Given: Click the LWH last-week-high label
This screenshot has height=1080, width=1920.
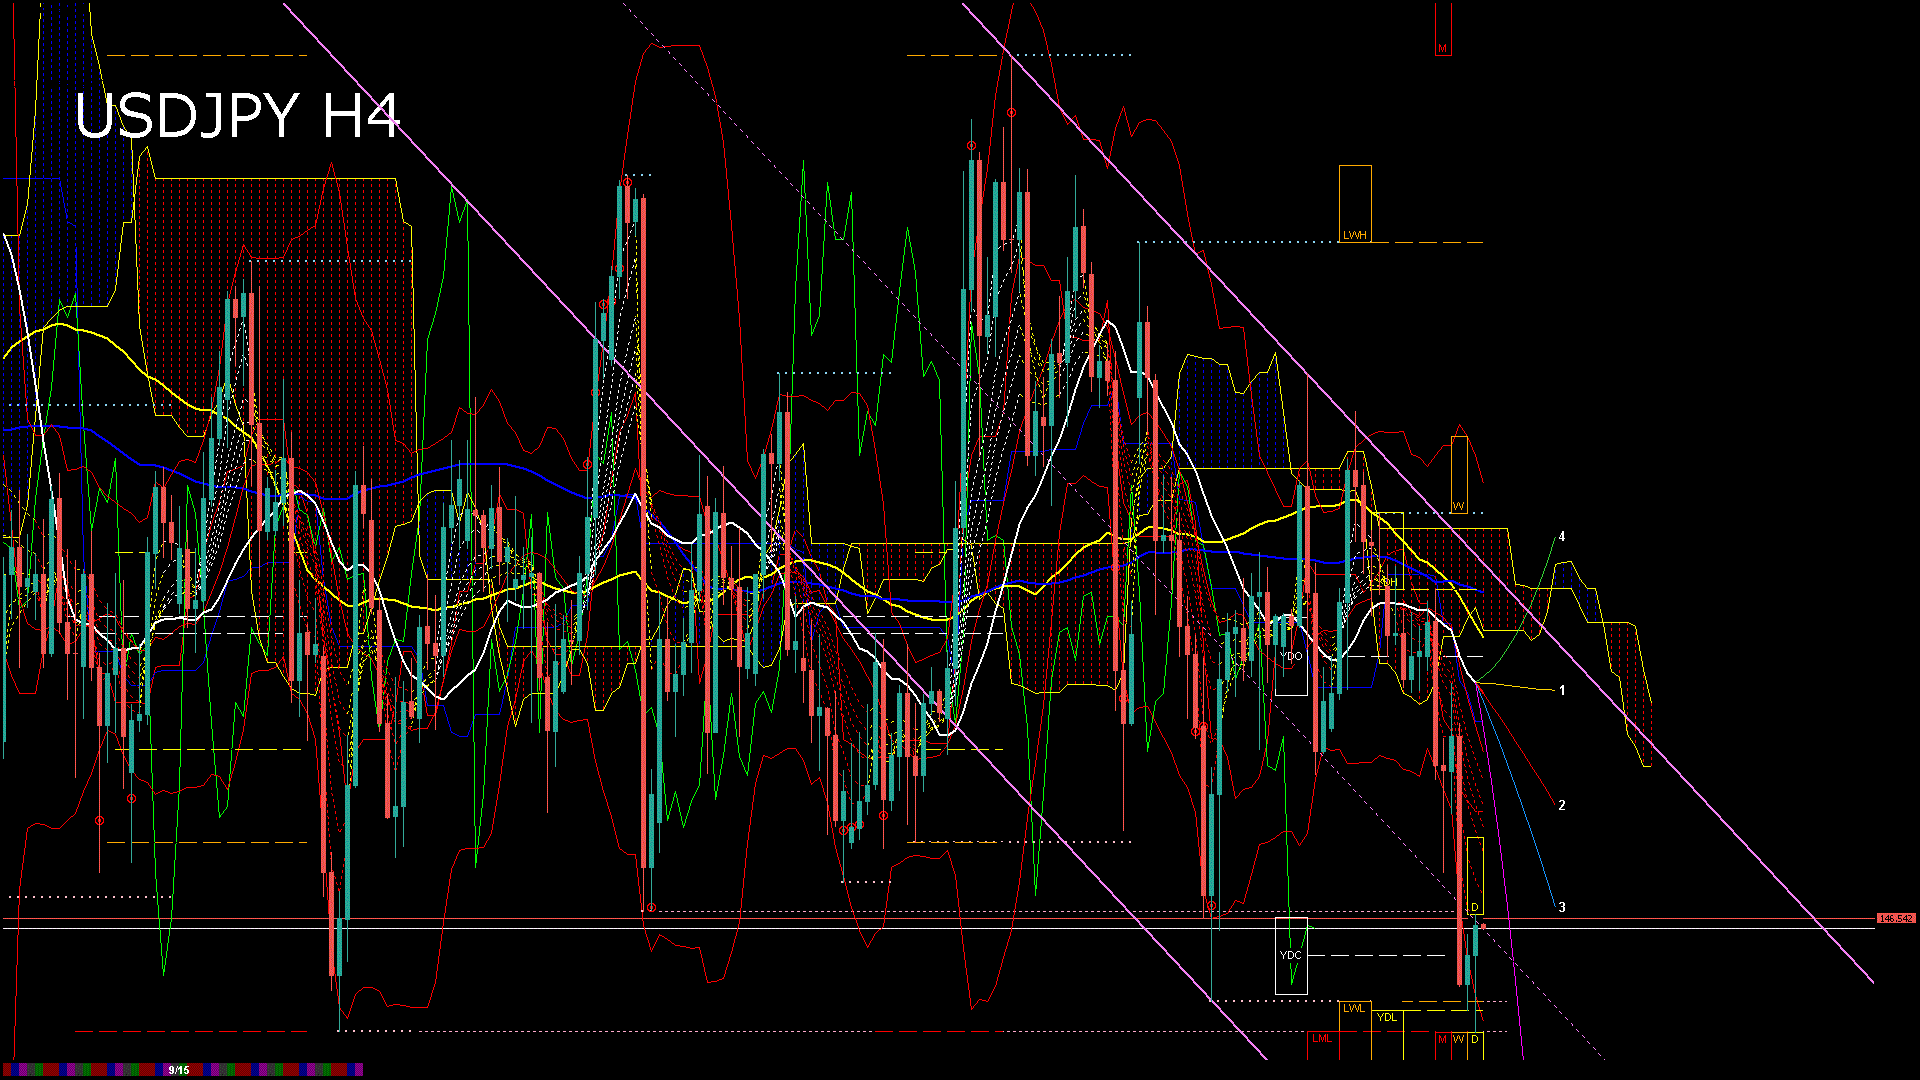Looking at the screenshot, I should pos(1355,235).
